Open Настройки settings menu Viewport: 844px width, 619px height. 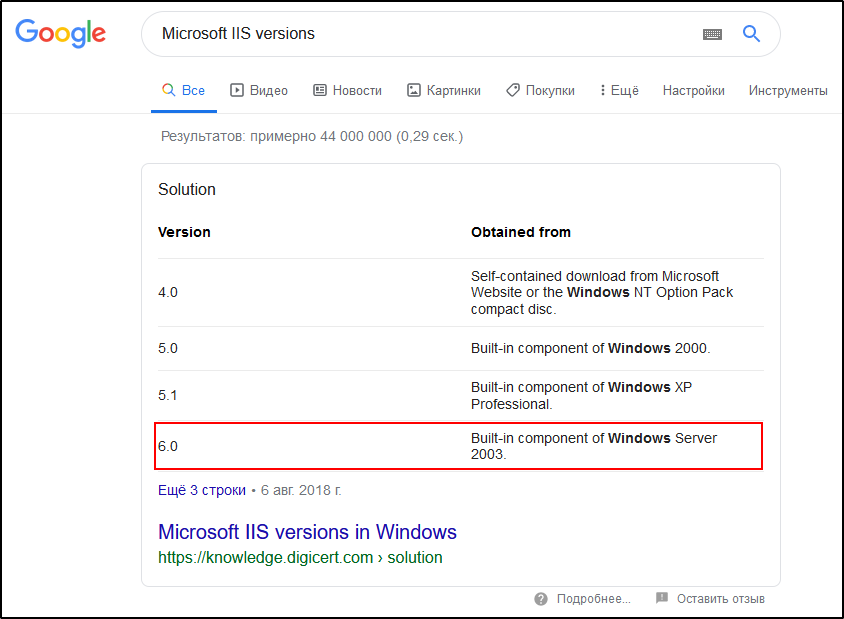coord(693,90)
